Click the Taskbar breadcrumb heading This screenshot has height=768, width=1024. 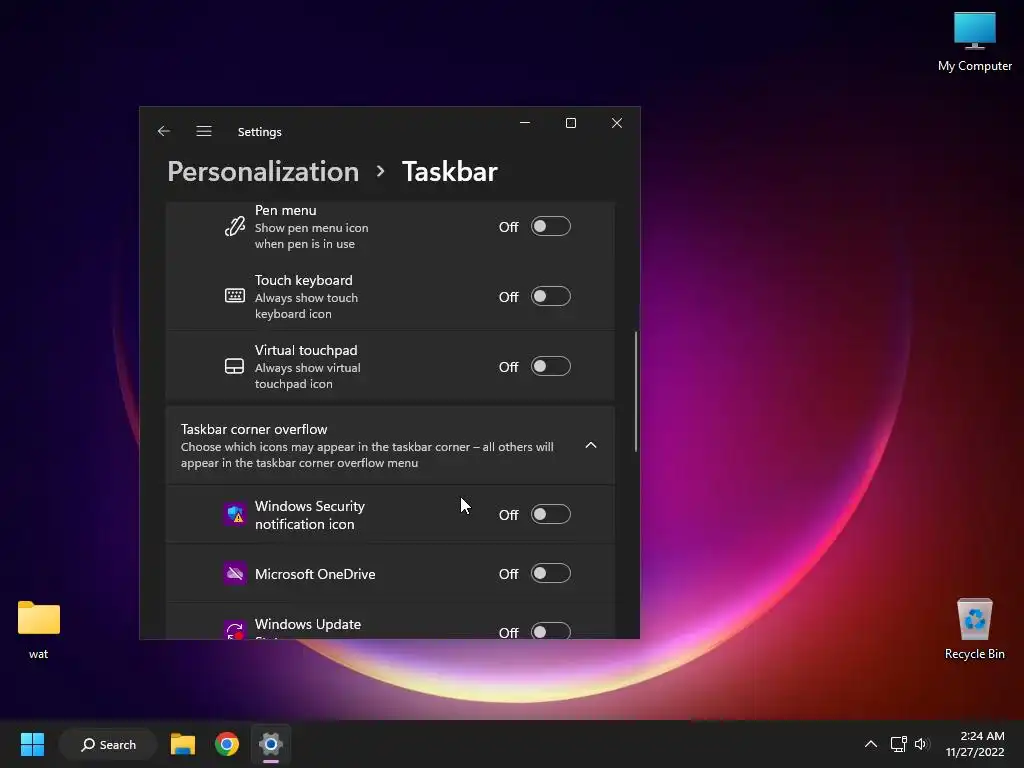click(449, 172)
